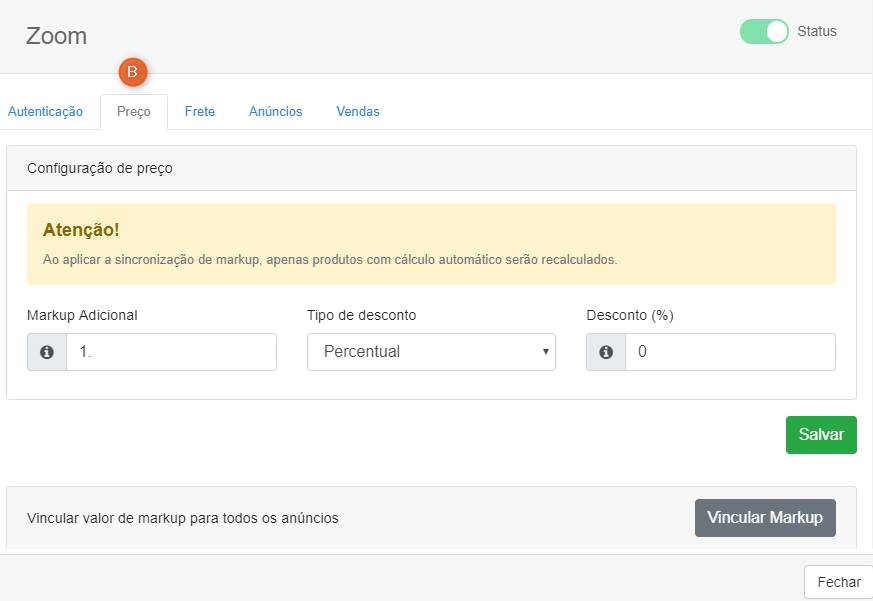Click the Percentual dropdown arrow
This screenshot has height=601, width=873.
(546, 351)
